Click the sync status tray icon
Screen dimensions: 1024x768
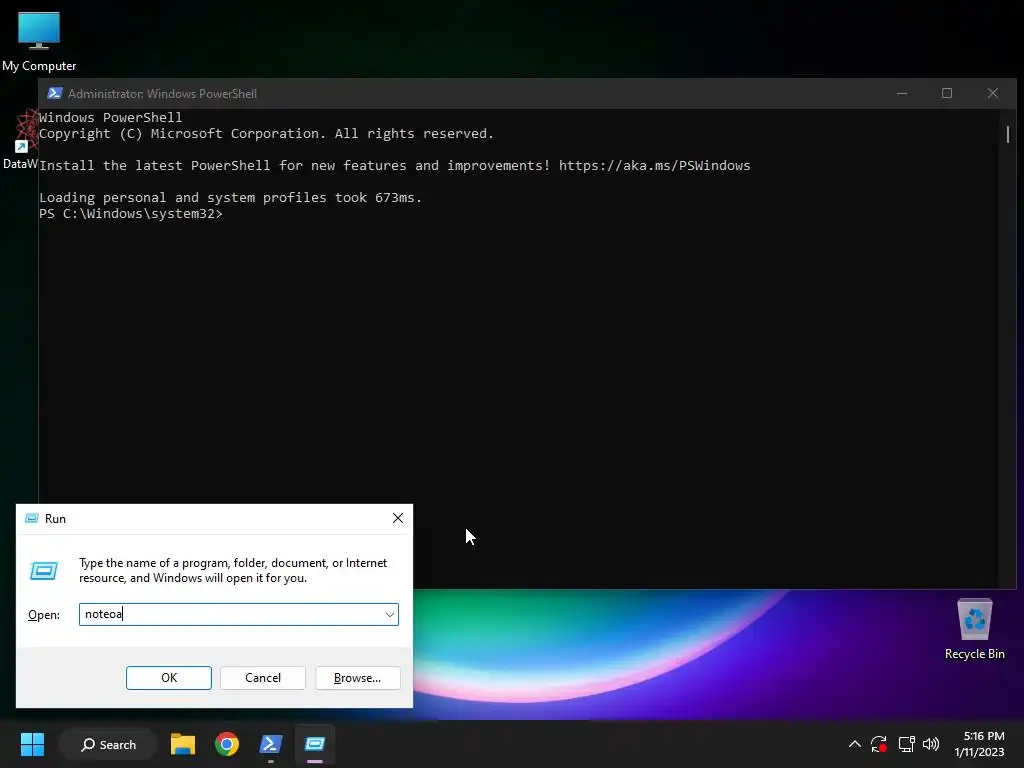point(879,744)
